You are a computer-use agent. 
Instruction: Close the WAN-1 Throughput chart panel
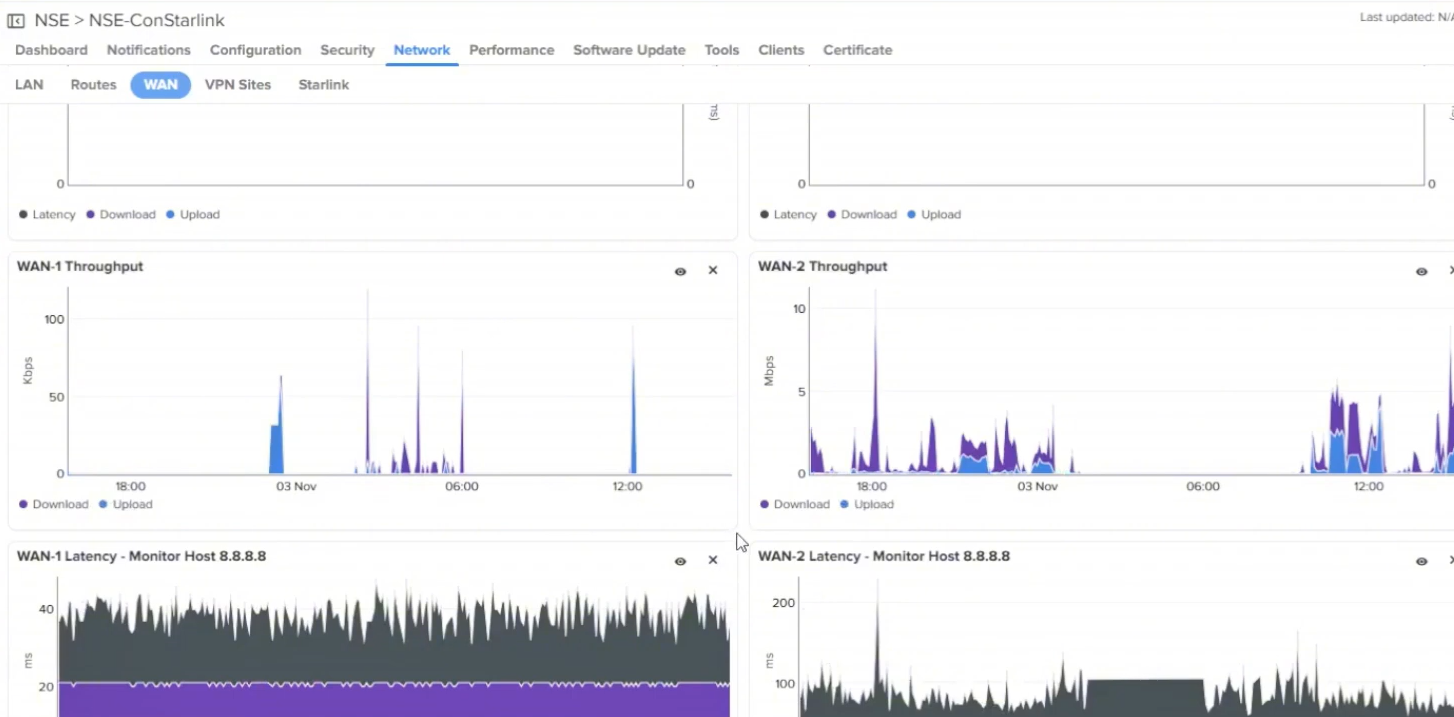(x=713, y=271)
